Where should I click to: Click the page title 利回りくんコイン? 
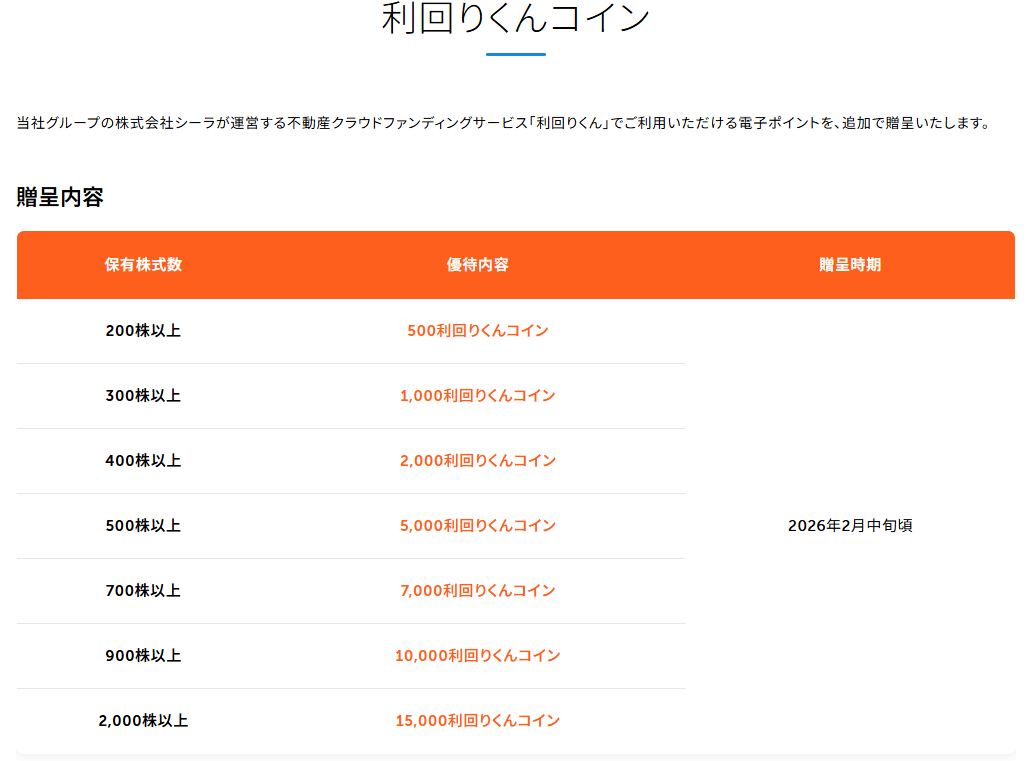pyautogui.click(x=515, y=17)
